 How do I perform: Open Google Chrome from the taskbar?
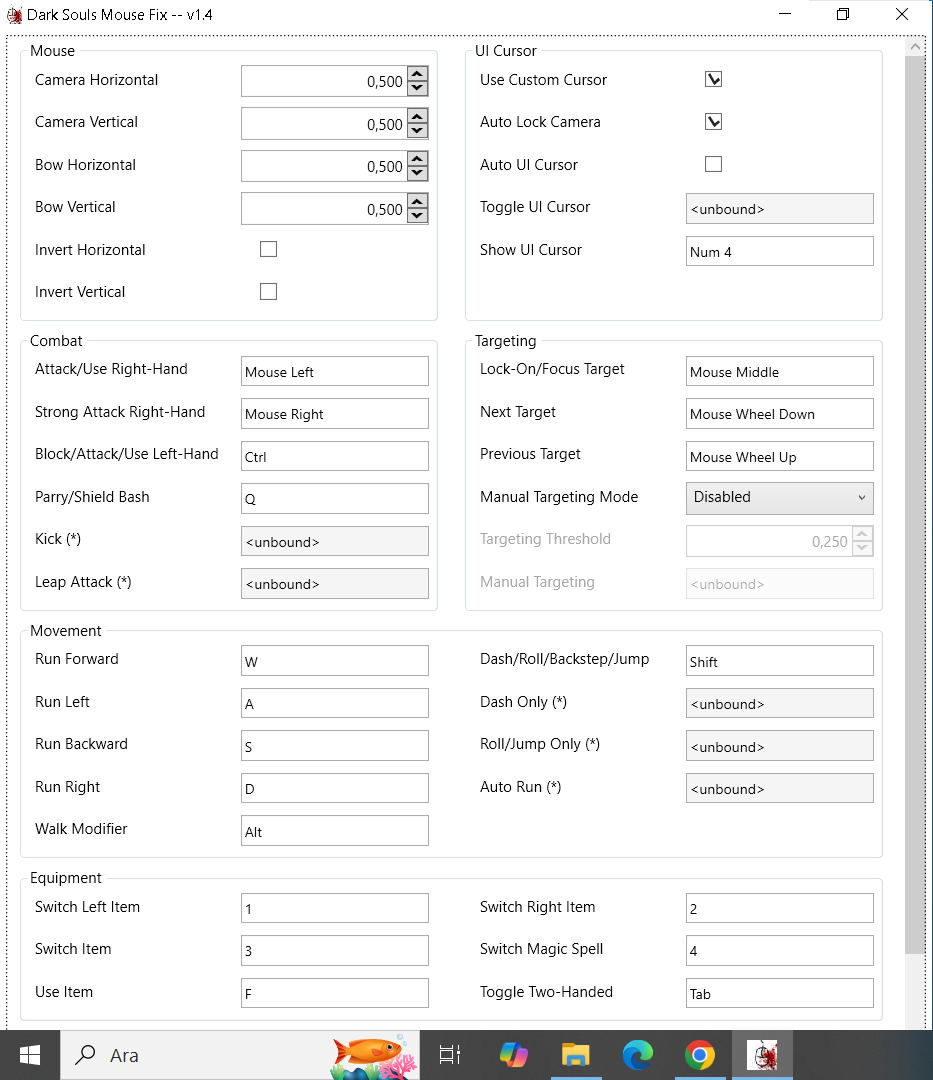tap(699, 1055)
